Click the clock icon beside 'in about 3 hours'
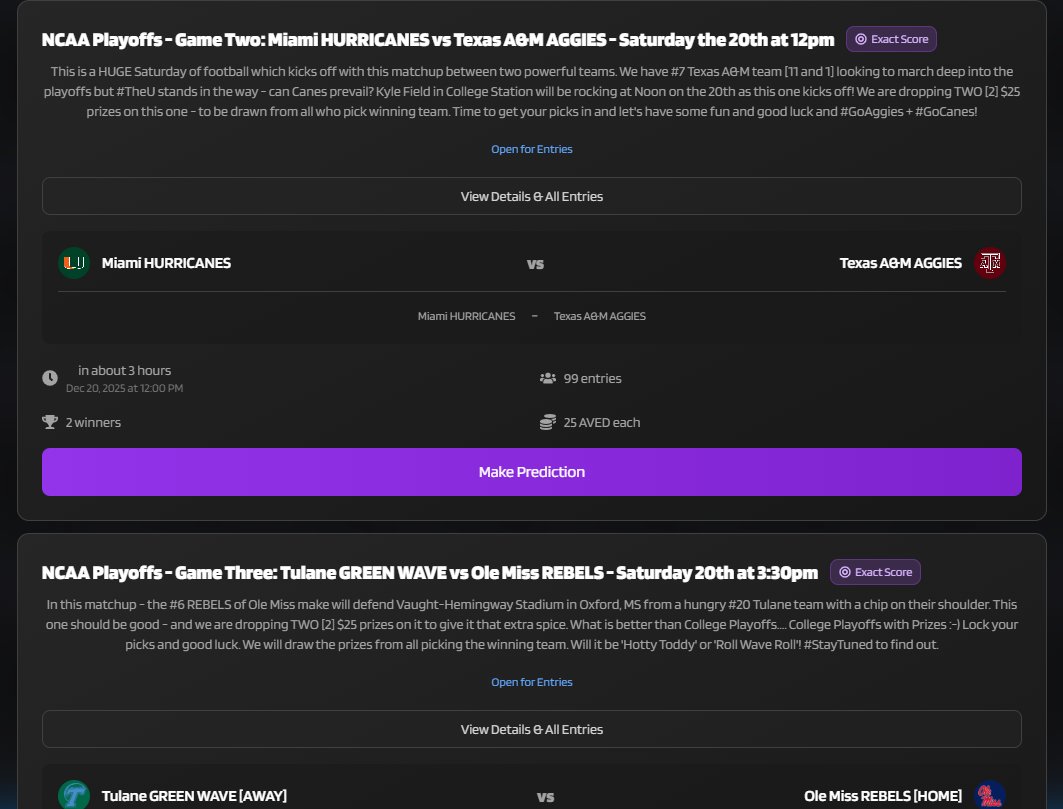This screenshot has width=1063, height=809. click(x=49, y=378)
